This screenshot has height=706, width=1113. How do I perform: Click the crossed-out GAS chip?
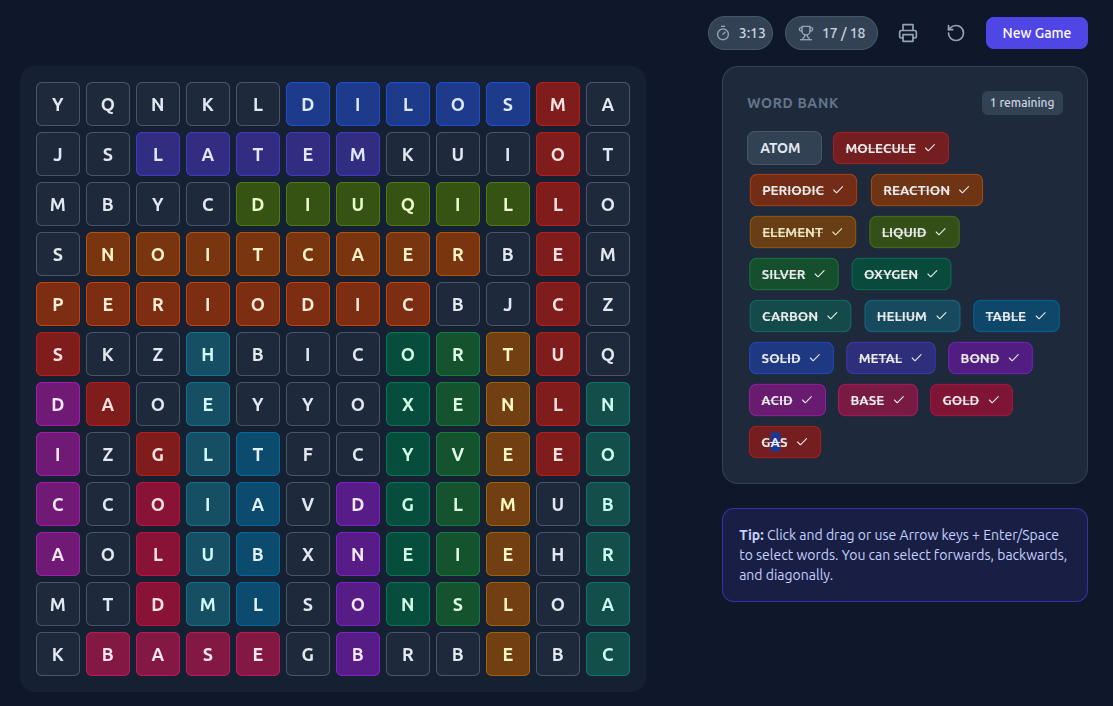click(x=785, y=441)
